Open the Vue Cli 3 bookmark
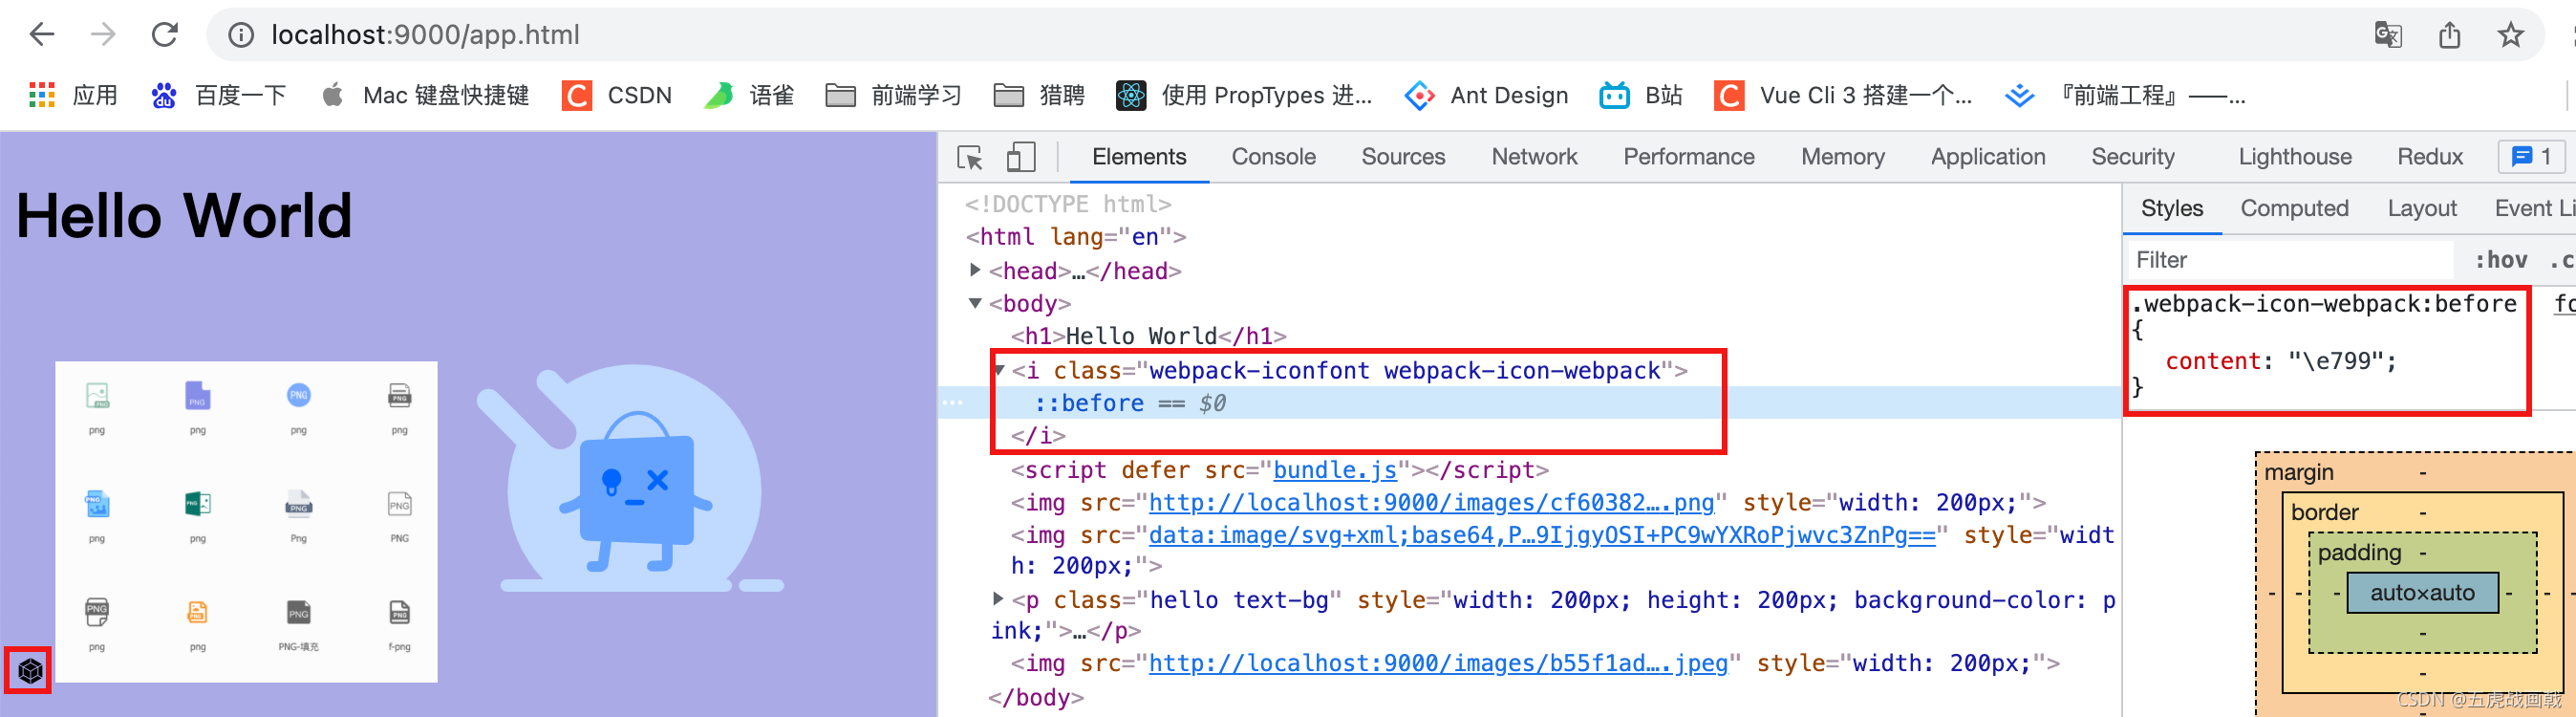The height and width of the screenshot is (717, 2576). pyautogui.click(x=1843, y=95)
